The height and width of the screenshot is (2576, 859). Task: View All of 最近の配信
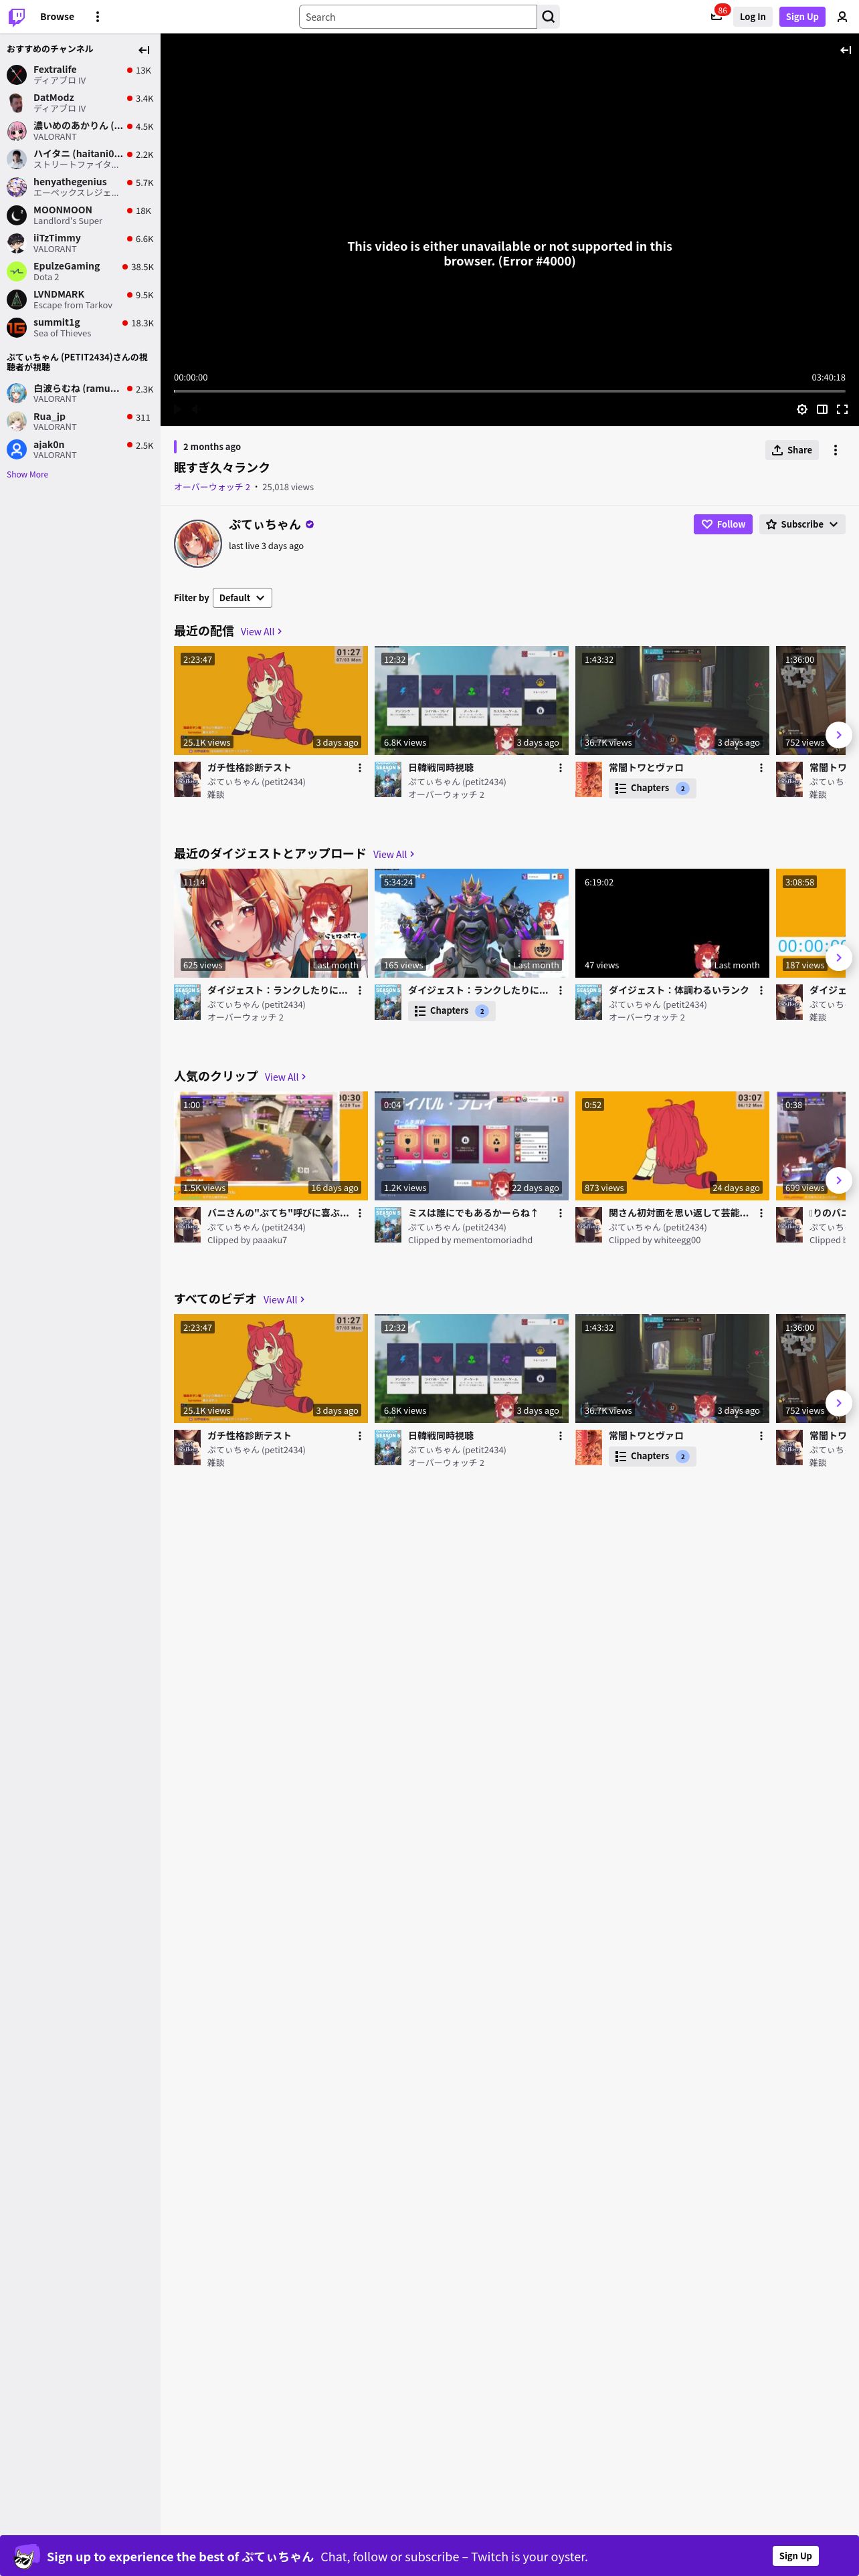(x=261, y=632)
